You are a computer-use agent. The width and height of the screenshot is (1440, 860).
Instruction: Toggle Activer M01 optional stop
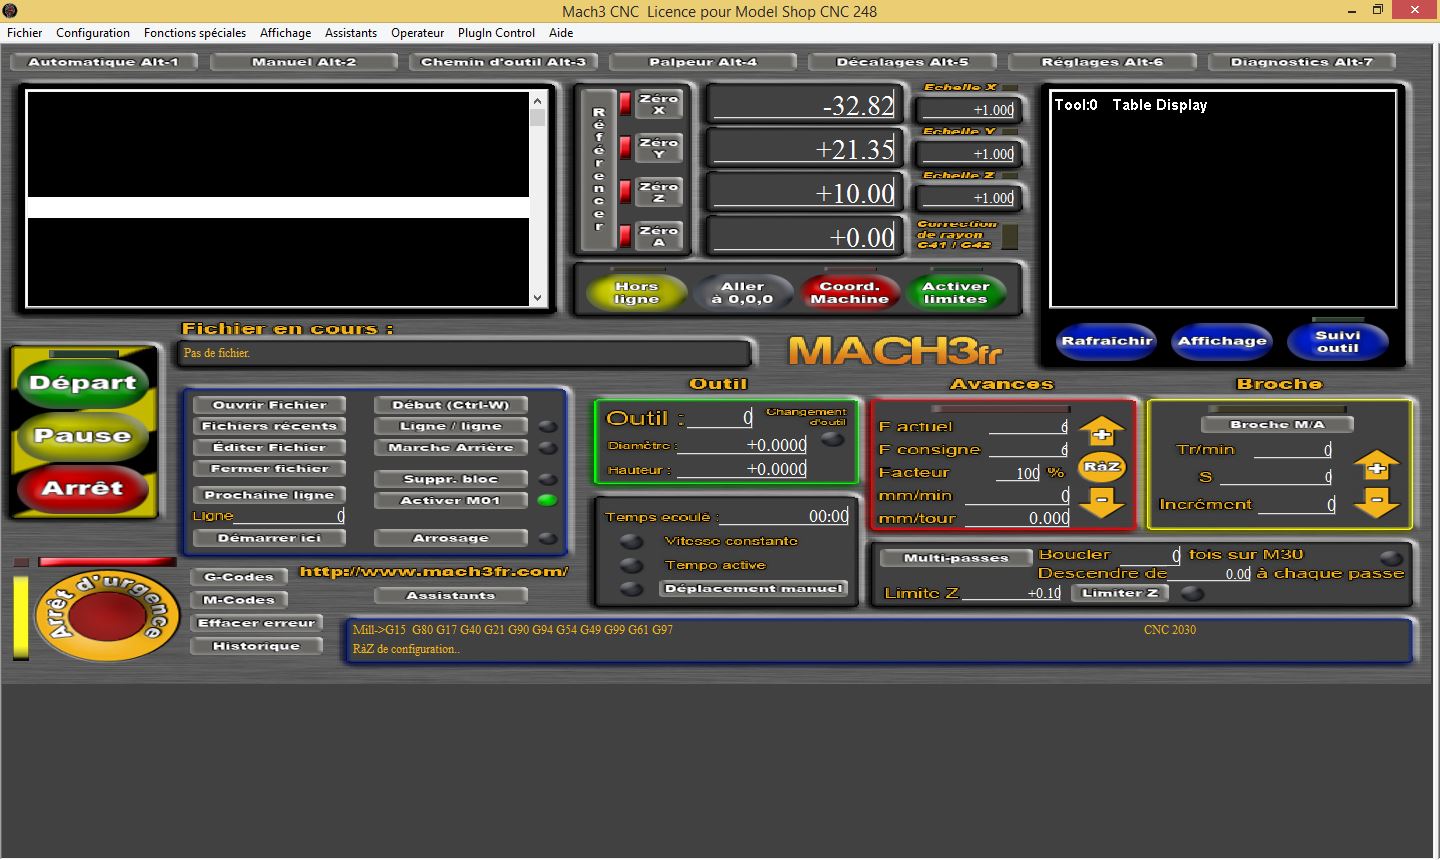451,500
